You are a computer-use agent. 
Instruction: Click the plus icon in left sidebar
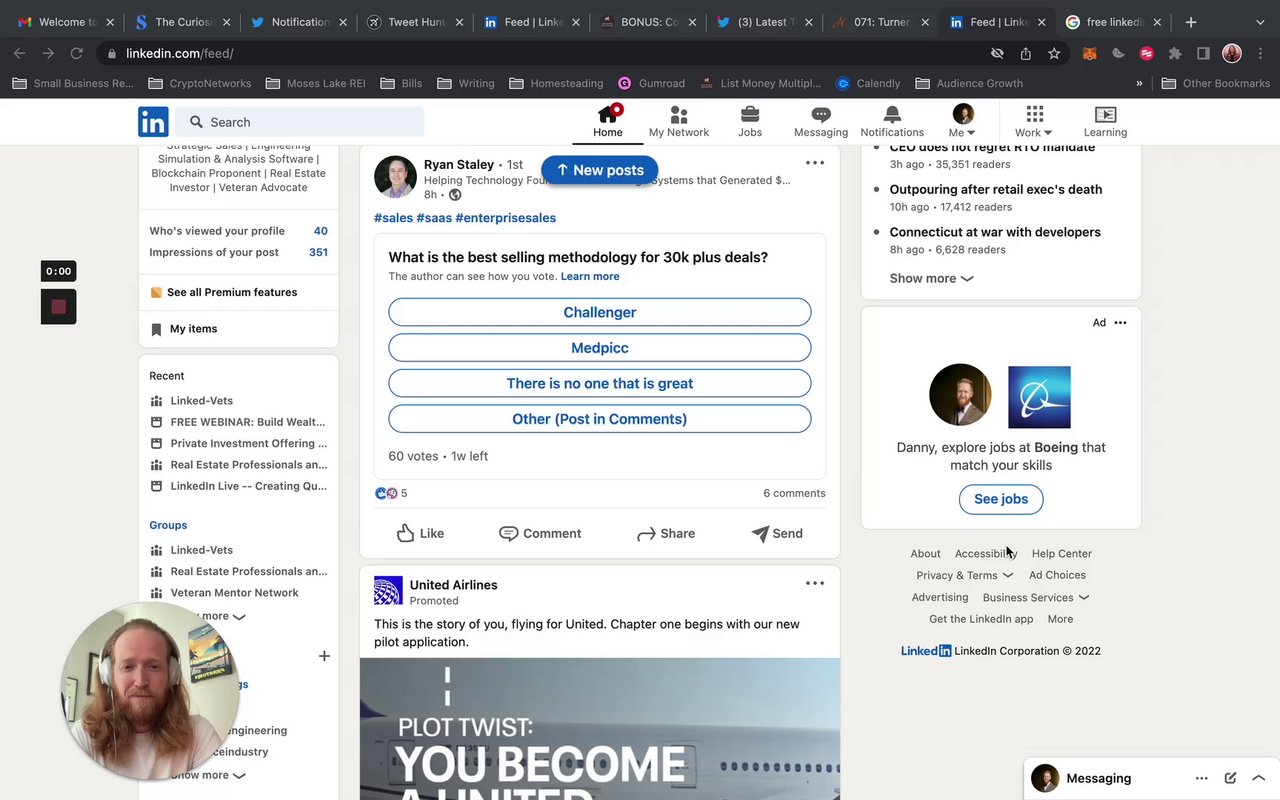pyautogui.click(x=324, y=656)
